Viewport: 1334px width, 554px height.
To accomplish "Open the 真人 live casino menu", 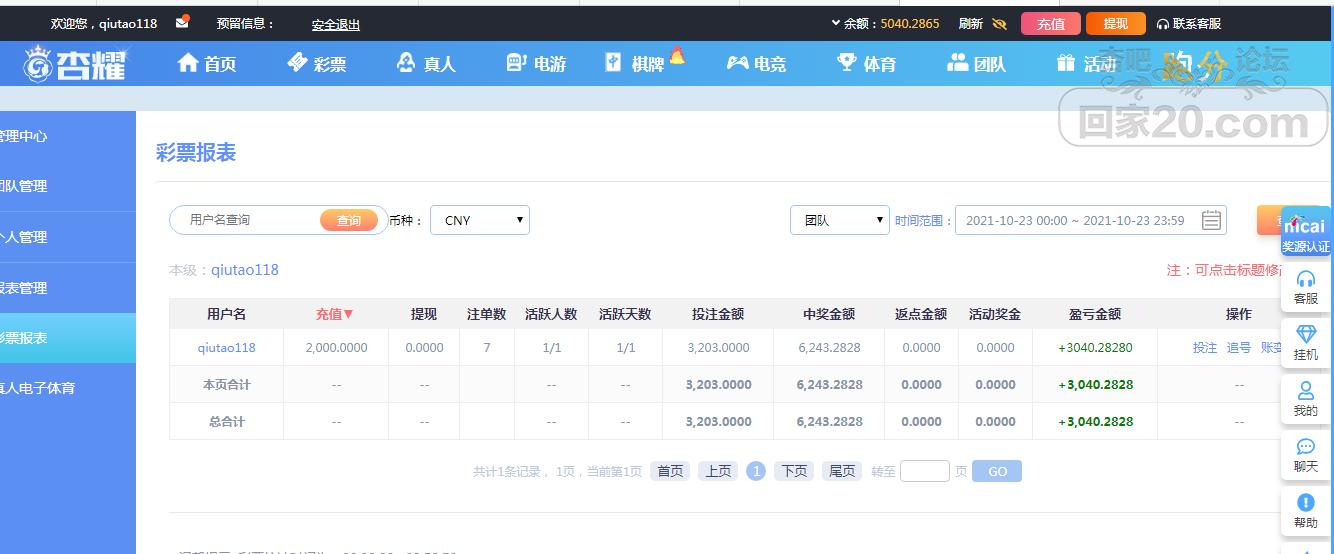I will pyautogui.click(x=426, y=64).
